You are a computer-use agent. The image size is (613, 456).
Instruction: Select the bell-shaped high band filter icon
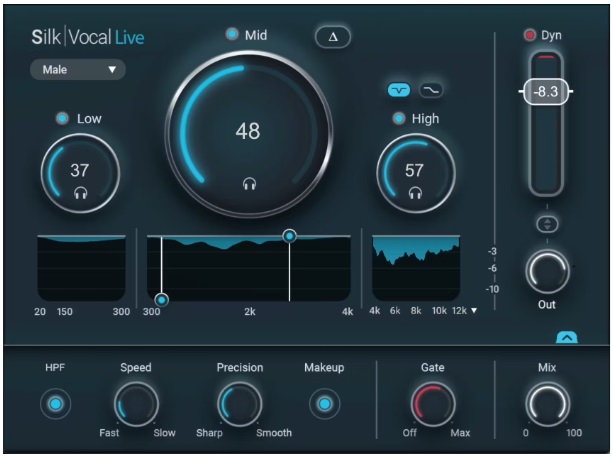399,90
